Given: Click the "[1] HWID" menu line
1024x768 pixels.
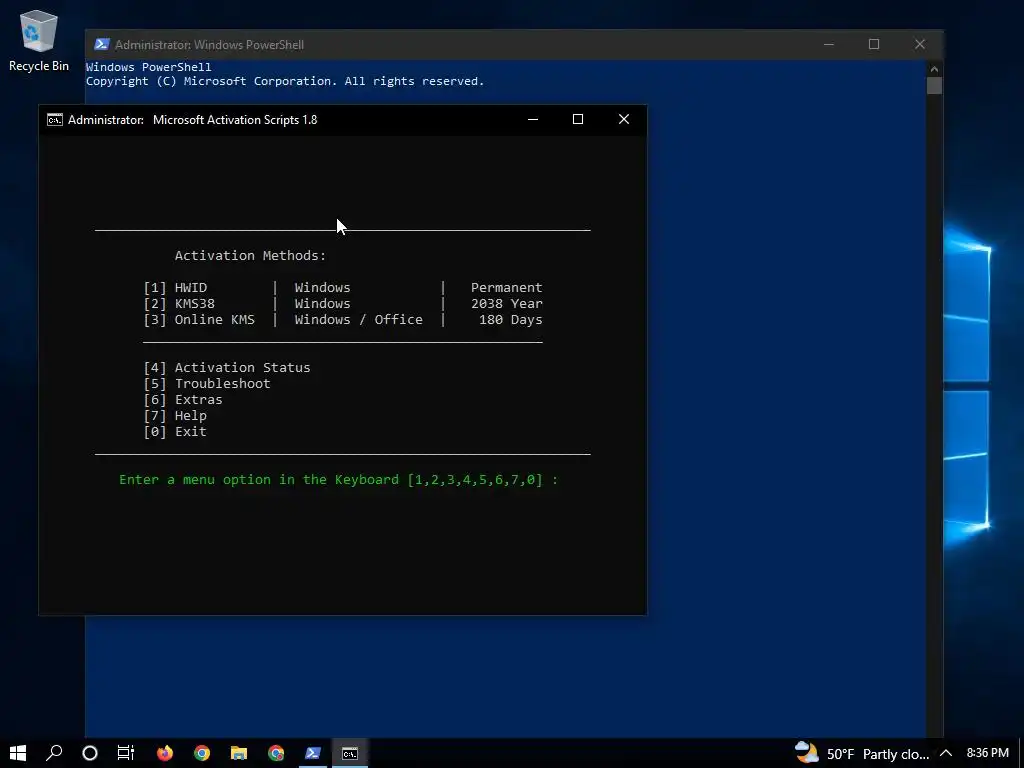Looking at the screenshot, I should [x=343, y=287].
